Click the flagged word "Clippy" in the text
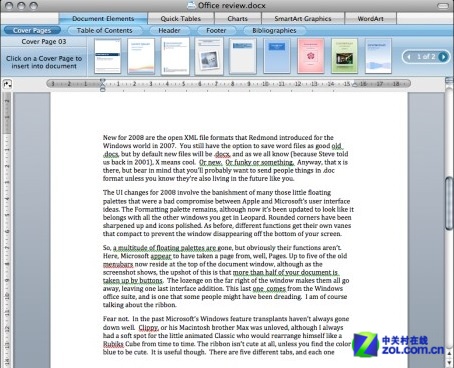Viewport: 454px width, 368px height. tap(148, 327)
